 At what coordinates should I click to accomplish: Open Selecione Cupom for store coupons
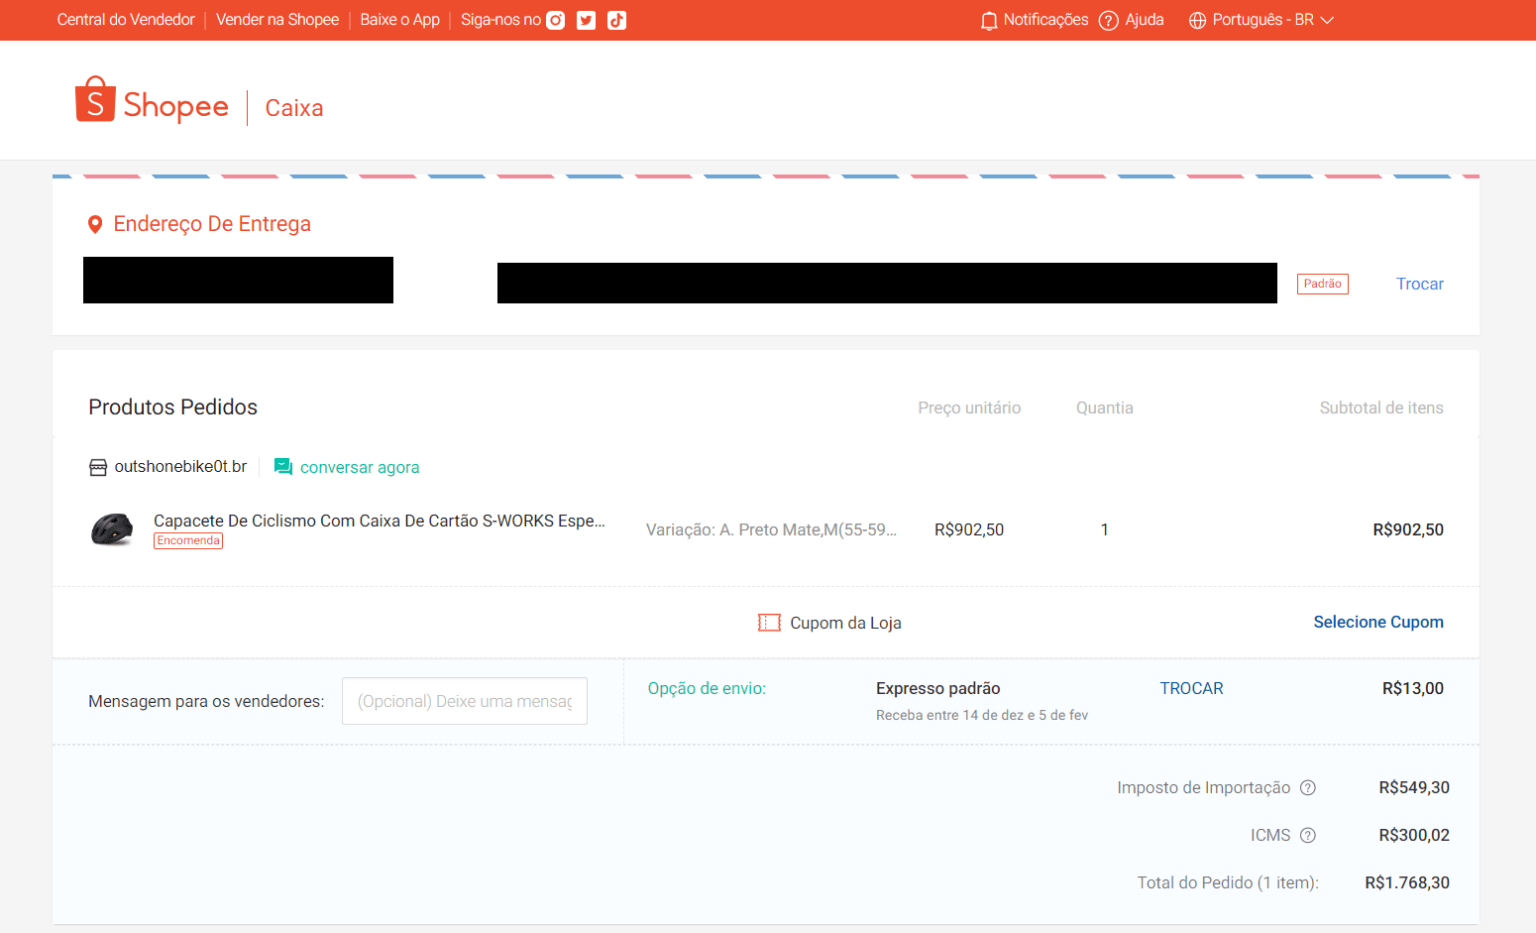[x=1378, y=621]
